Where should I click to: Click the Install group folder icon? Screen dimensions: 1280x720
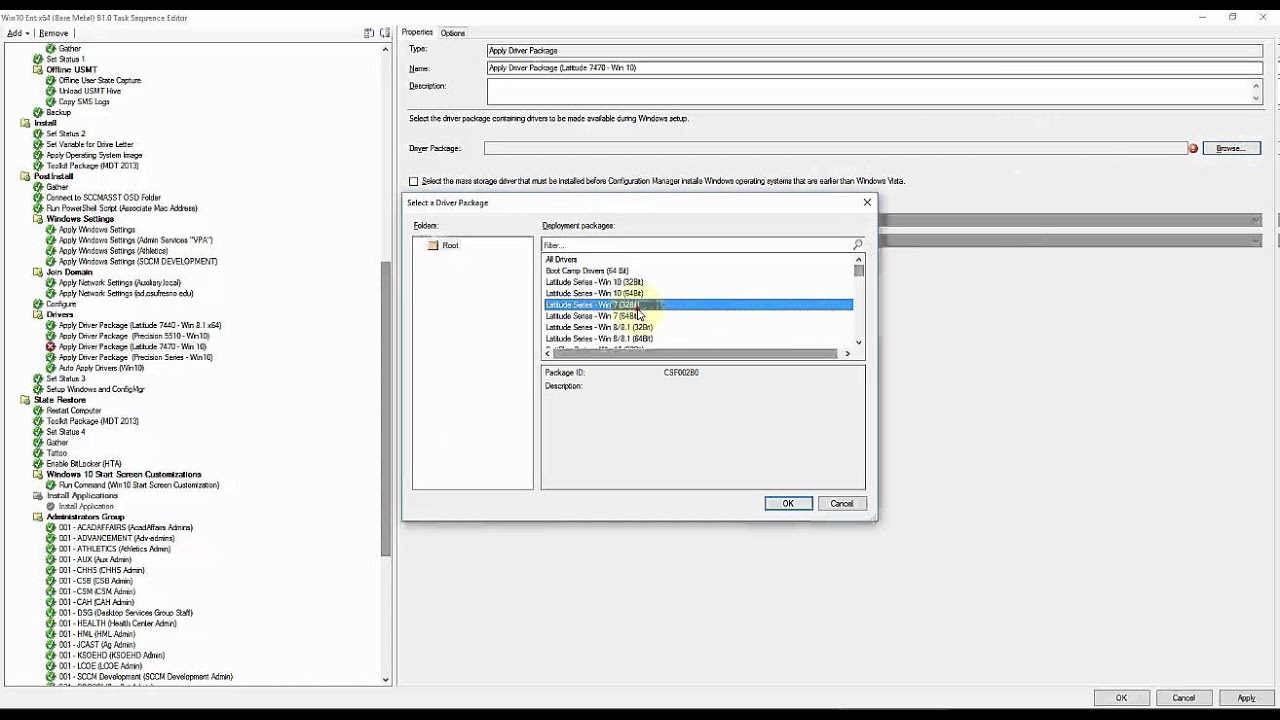[26, 123]
